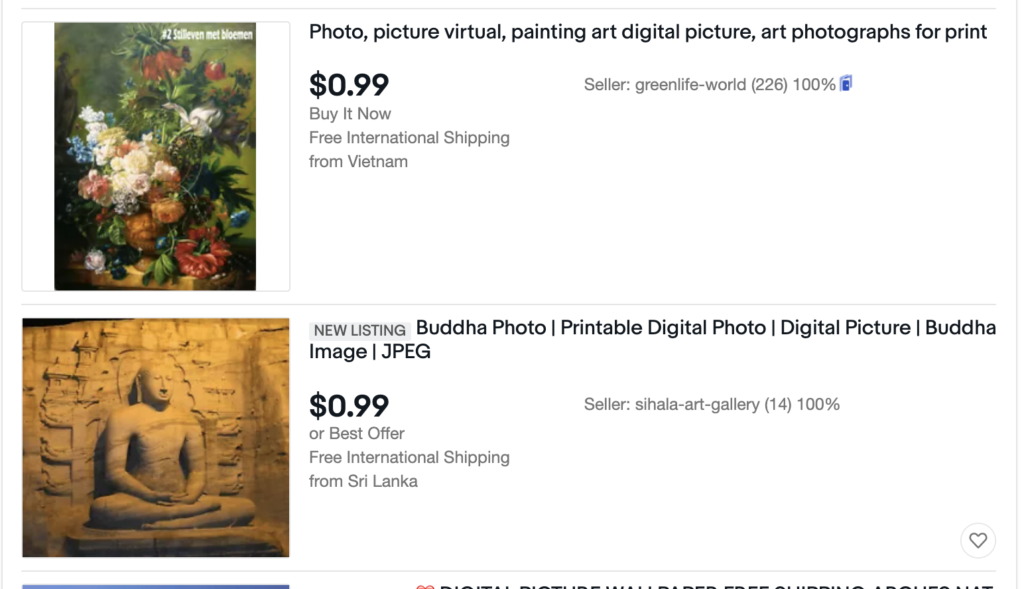Click seller name sihala-art-gallery
The image size is (1024, 589).
(x=697, y=405)
